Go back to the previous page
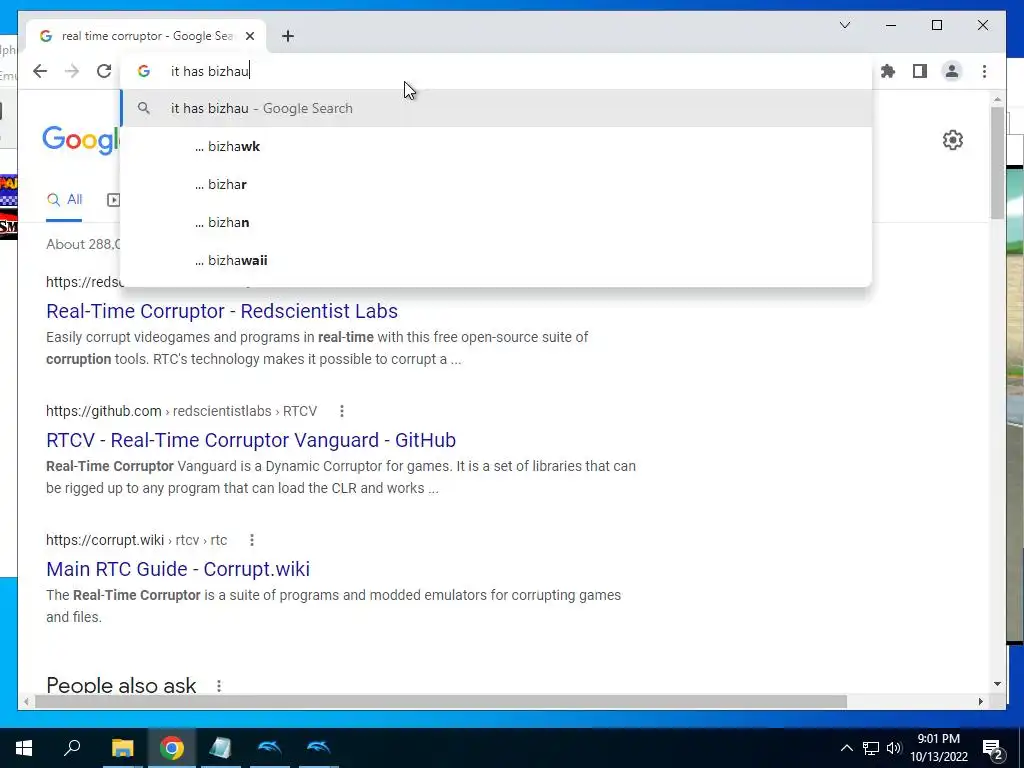The image size is (1024, 768). point(40,71)
